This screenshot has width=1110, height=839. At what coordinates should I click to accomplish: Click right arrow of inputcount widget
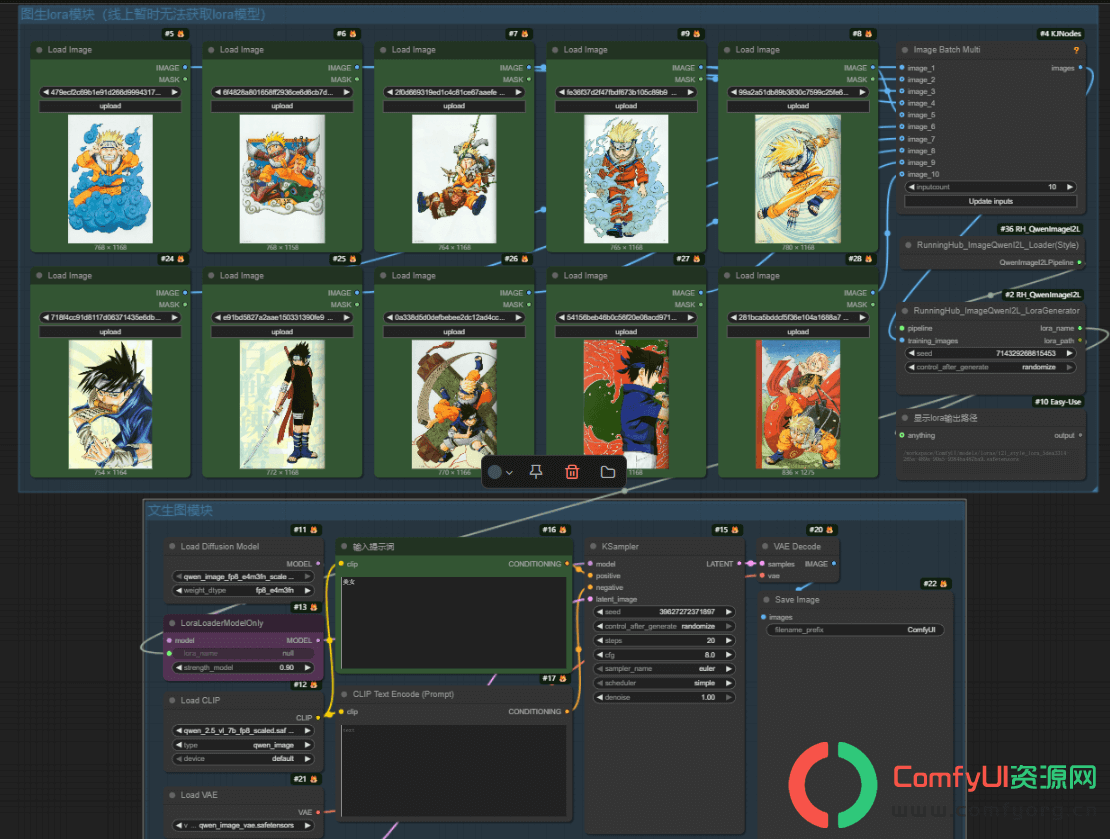click(1070, 187)
